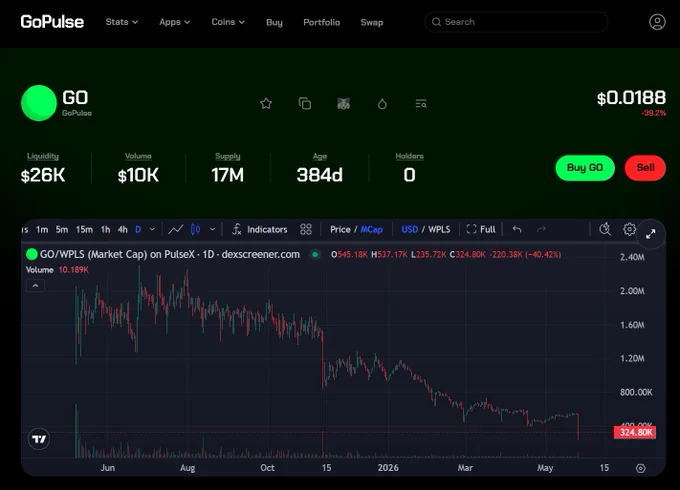Click the TradingView logo badge
The image size is (680, 490).
[x=39, y=439]
